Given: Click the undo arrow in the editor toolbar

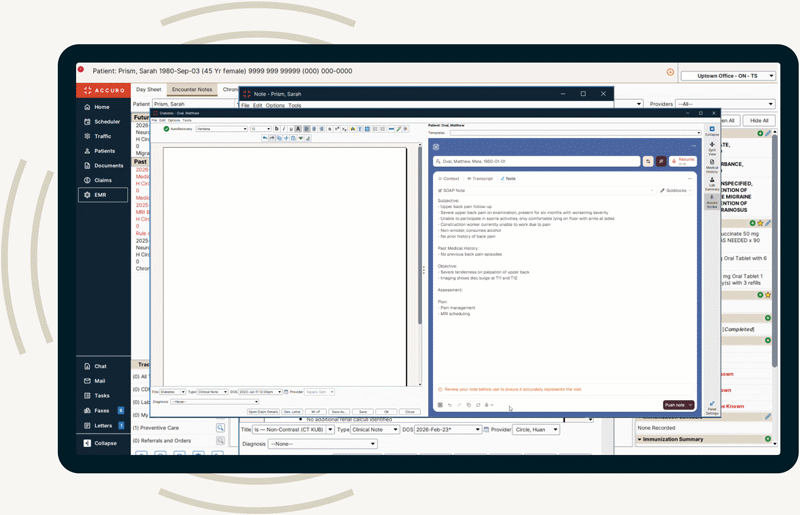Looking at the screenshot, I should [x=264, y=138].
